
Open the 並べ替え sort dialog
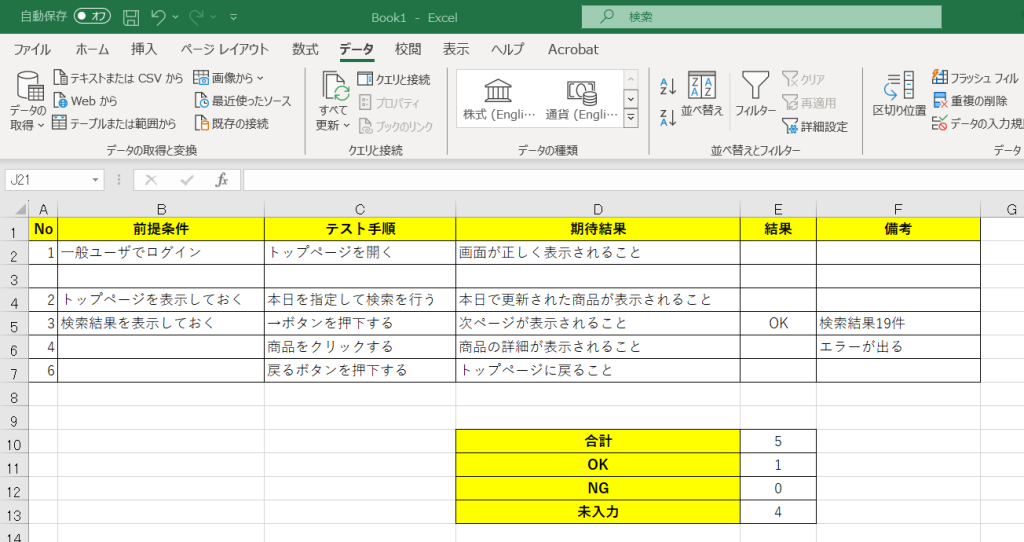(702, 95)
